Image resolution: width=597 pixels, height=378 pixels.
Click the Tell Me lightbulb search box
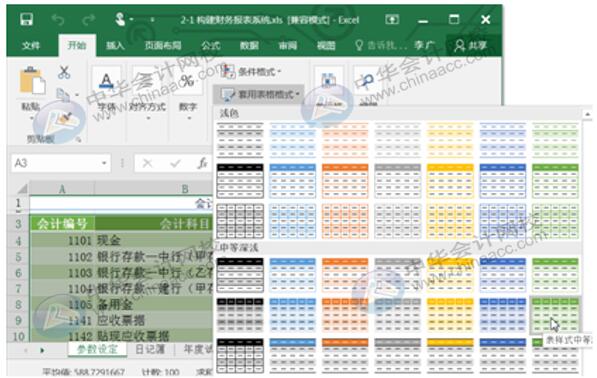(x=380, y=46)
